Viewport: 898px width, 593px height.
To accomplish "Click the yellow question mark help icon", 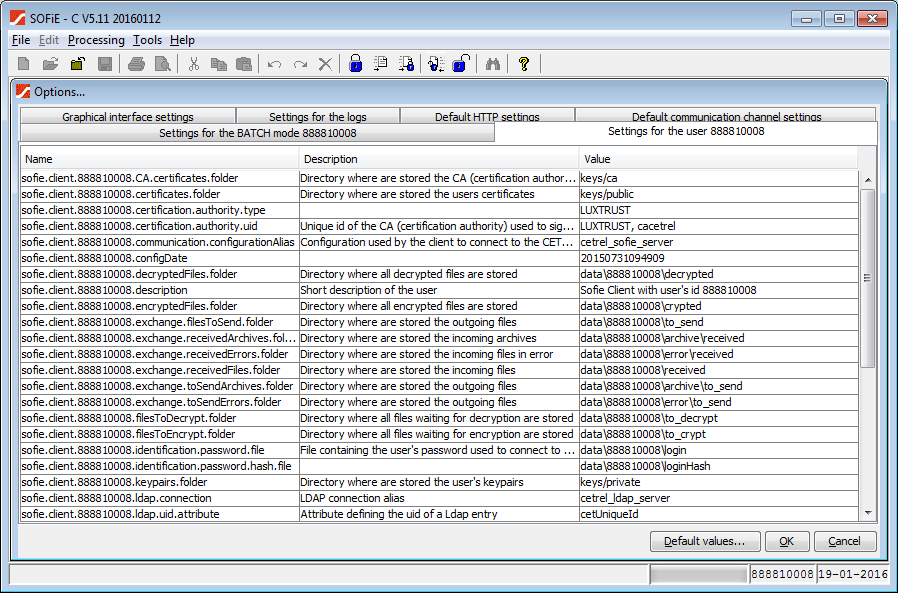I will point(523,64).
